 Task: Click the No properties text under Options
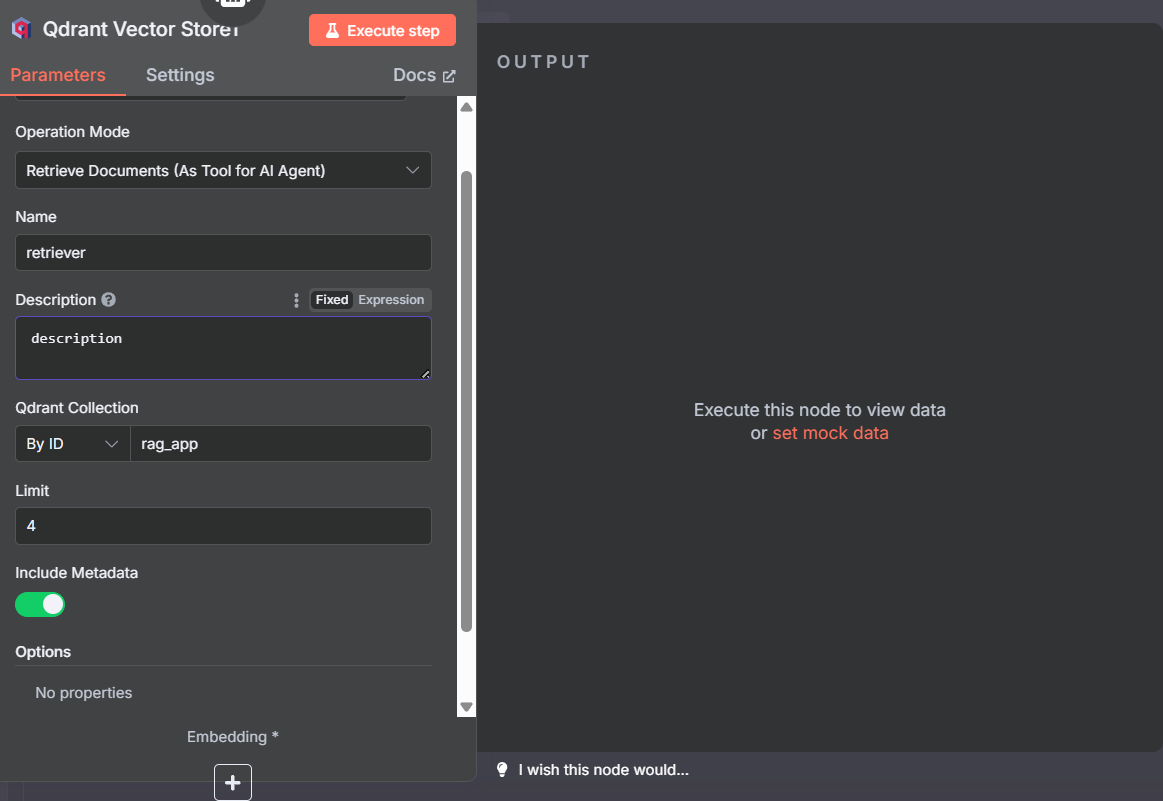(84, 693)
